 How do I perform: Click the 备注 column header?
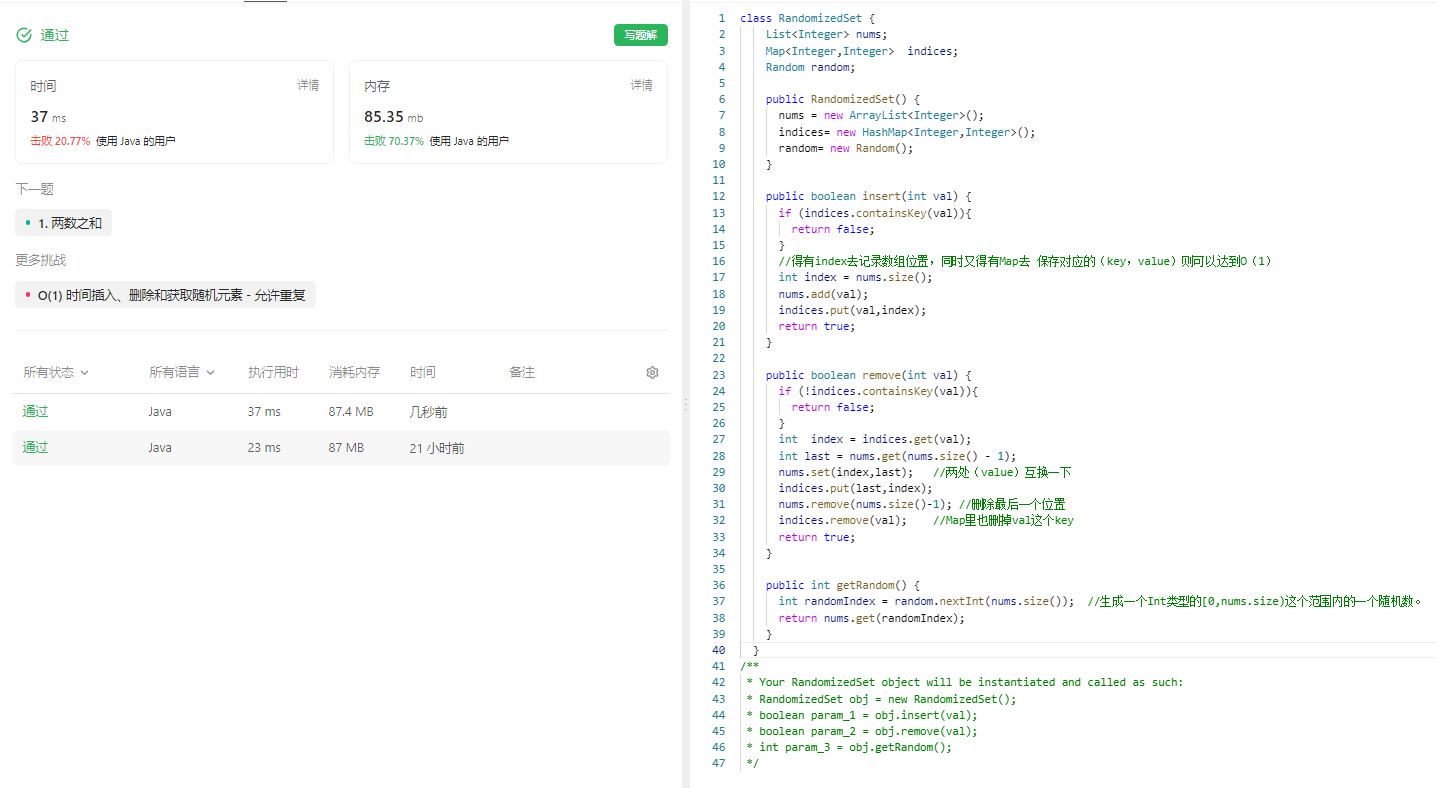pyautogui.click(x=522, y=372)
